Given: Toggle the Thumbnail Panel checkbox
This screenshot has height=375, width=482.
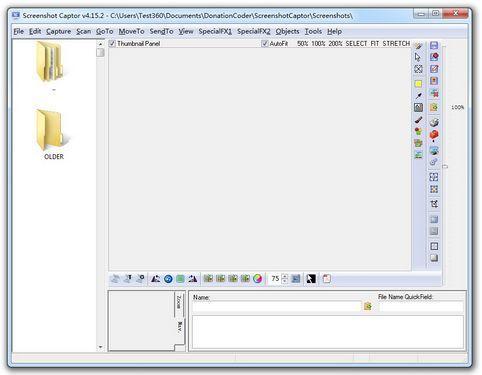Looking at the screenshot, I should (x=112, y=44).
